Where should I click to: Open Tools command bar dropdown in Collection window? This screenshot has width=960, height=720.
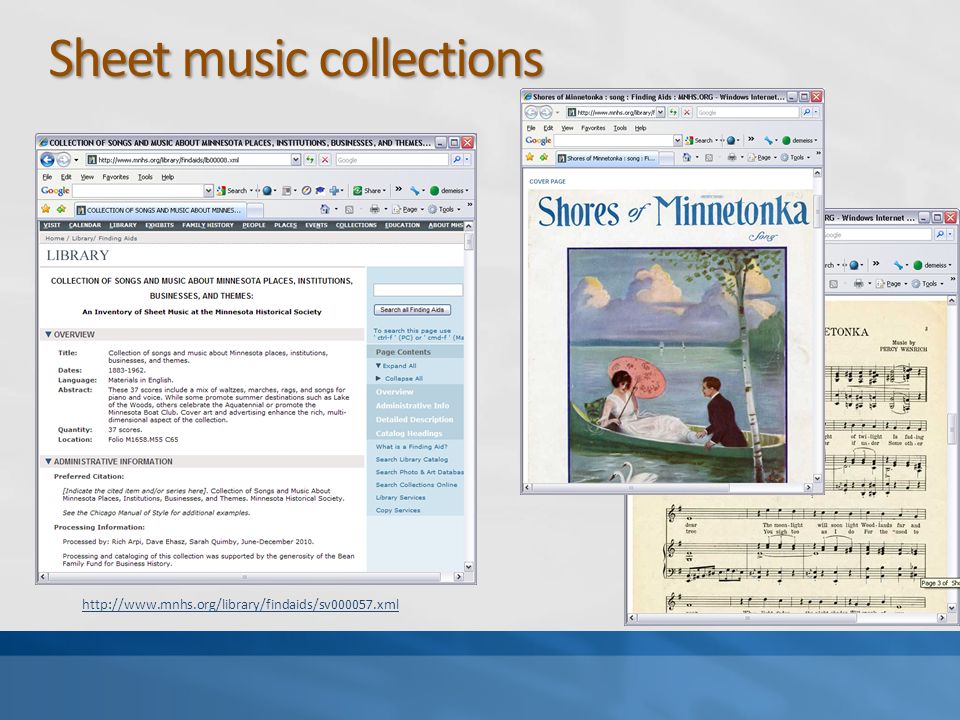[x=459, y=209]
